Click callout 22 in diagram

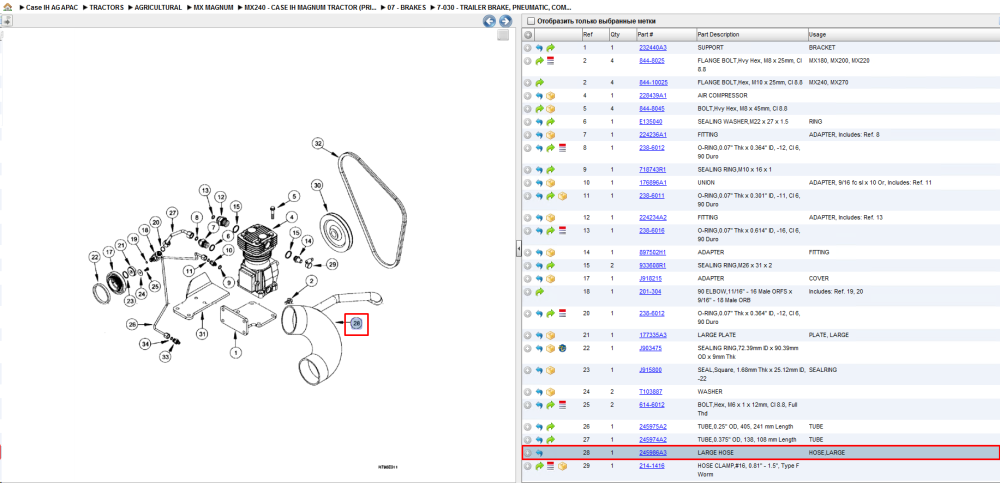[94, 257]
